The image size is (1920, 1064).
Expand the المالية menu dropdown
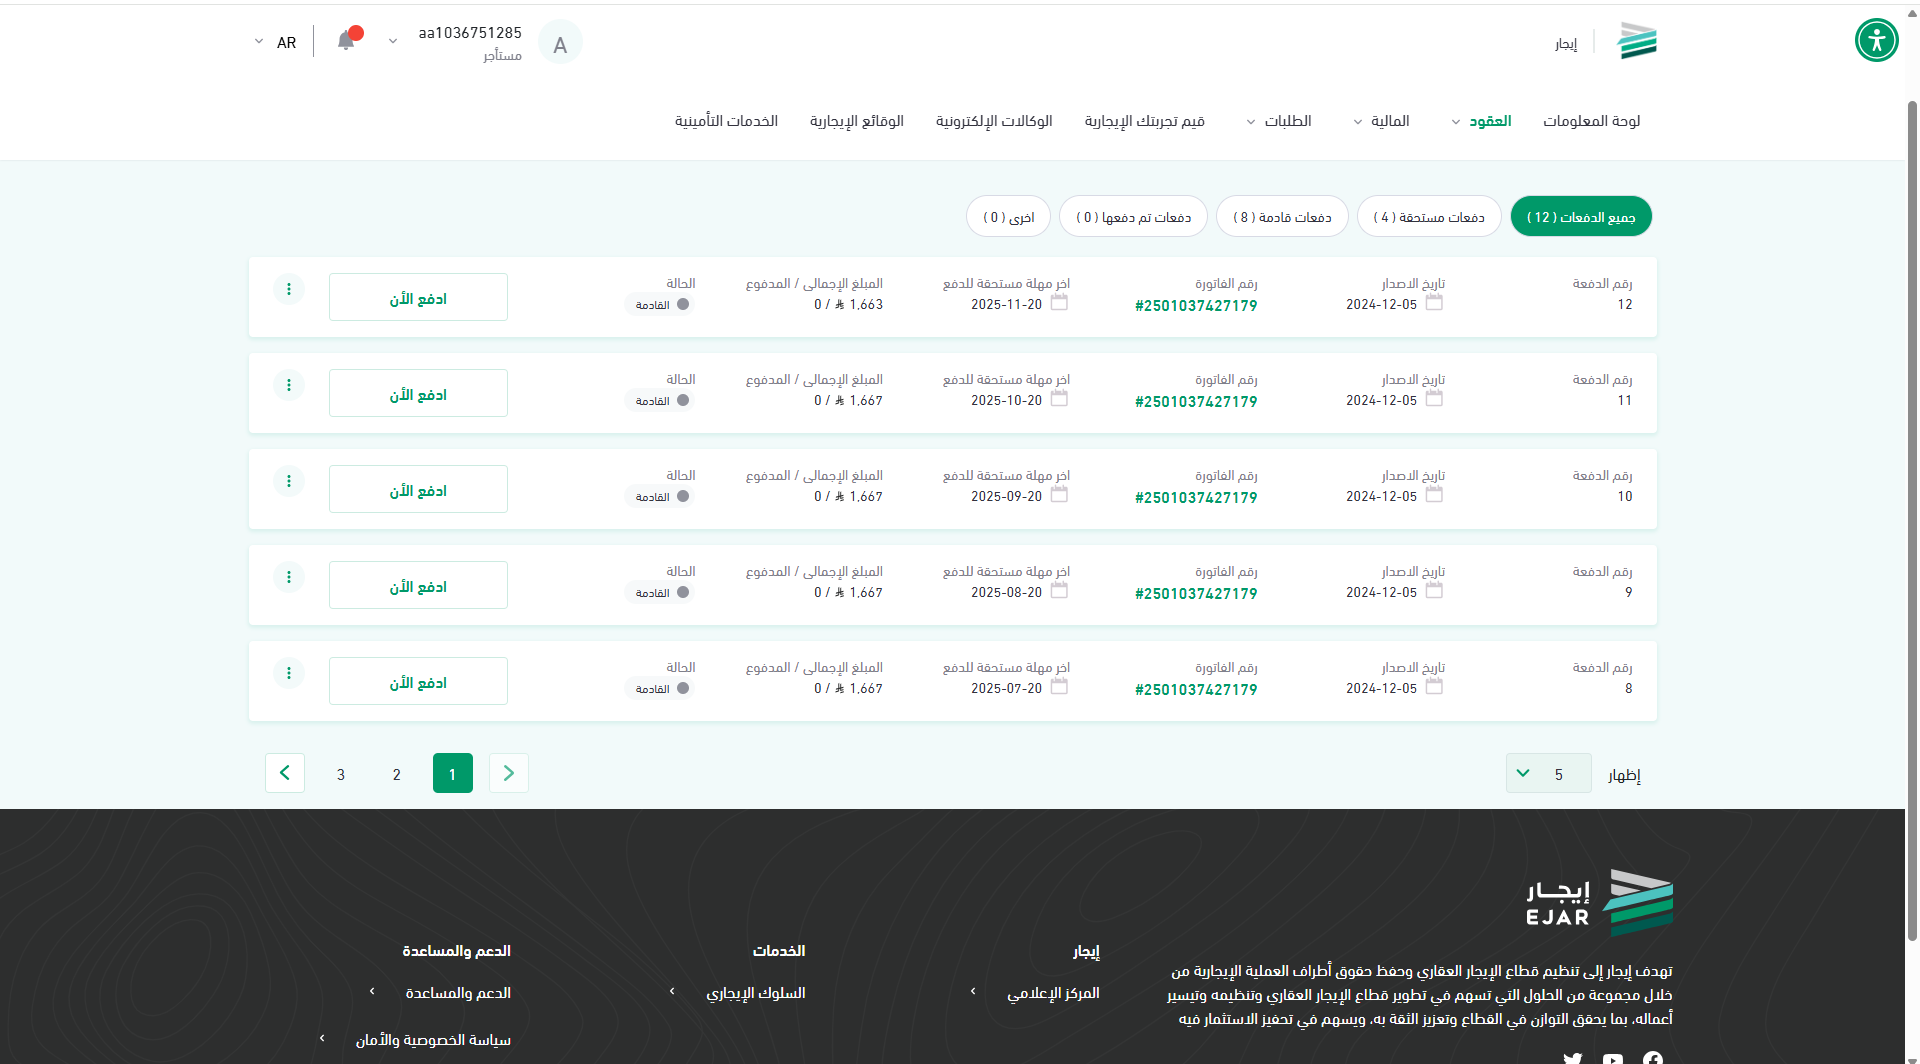(1381, 121)
